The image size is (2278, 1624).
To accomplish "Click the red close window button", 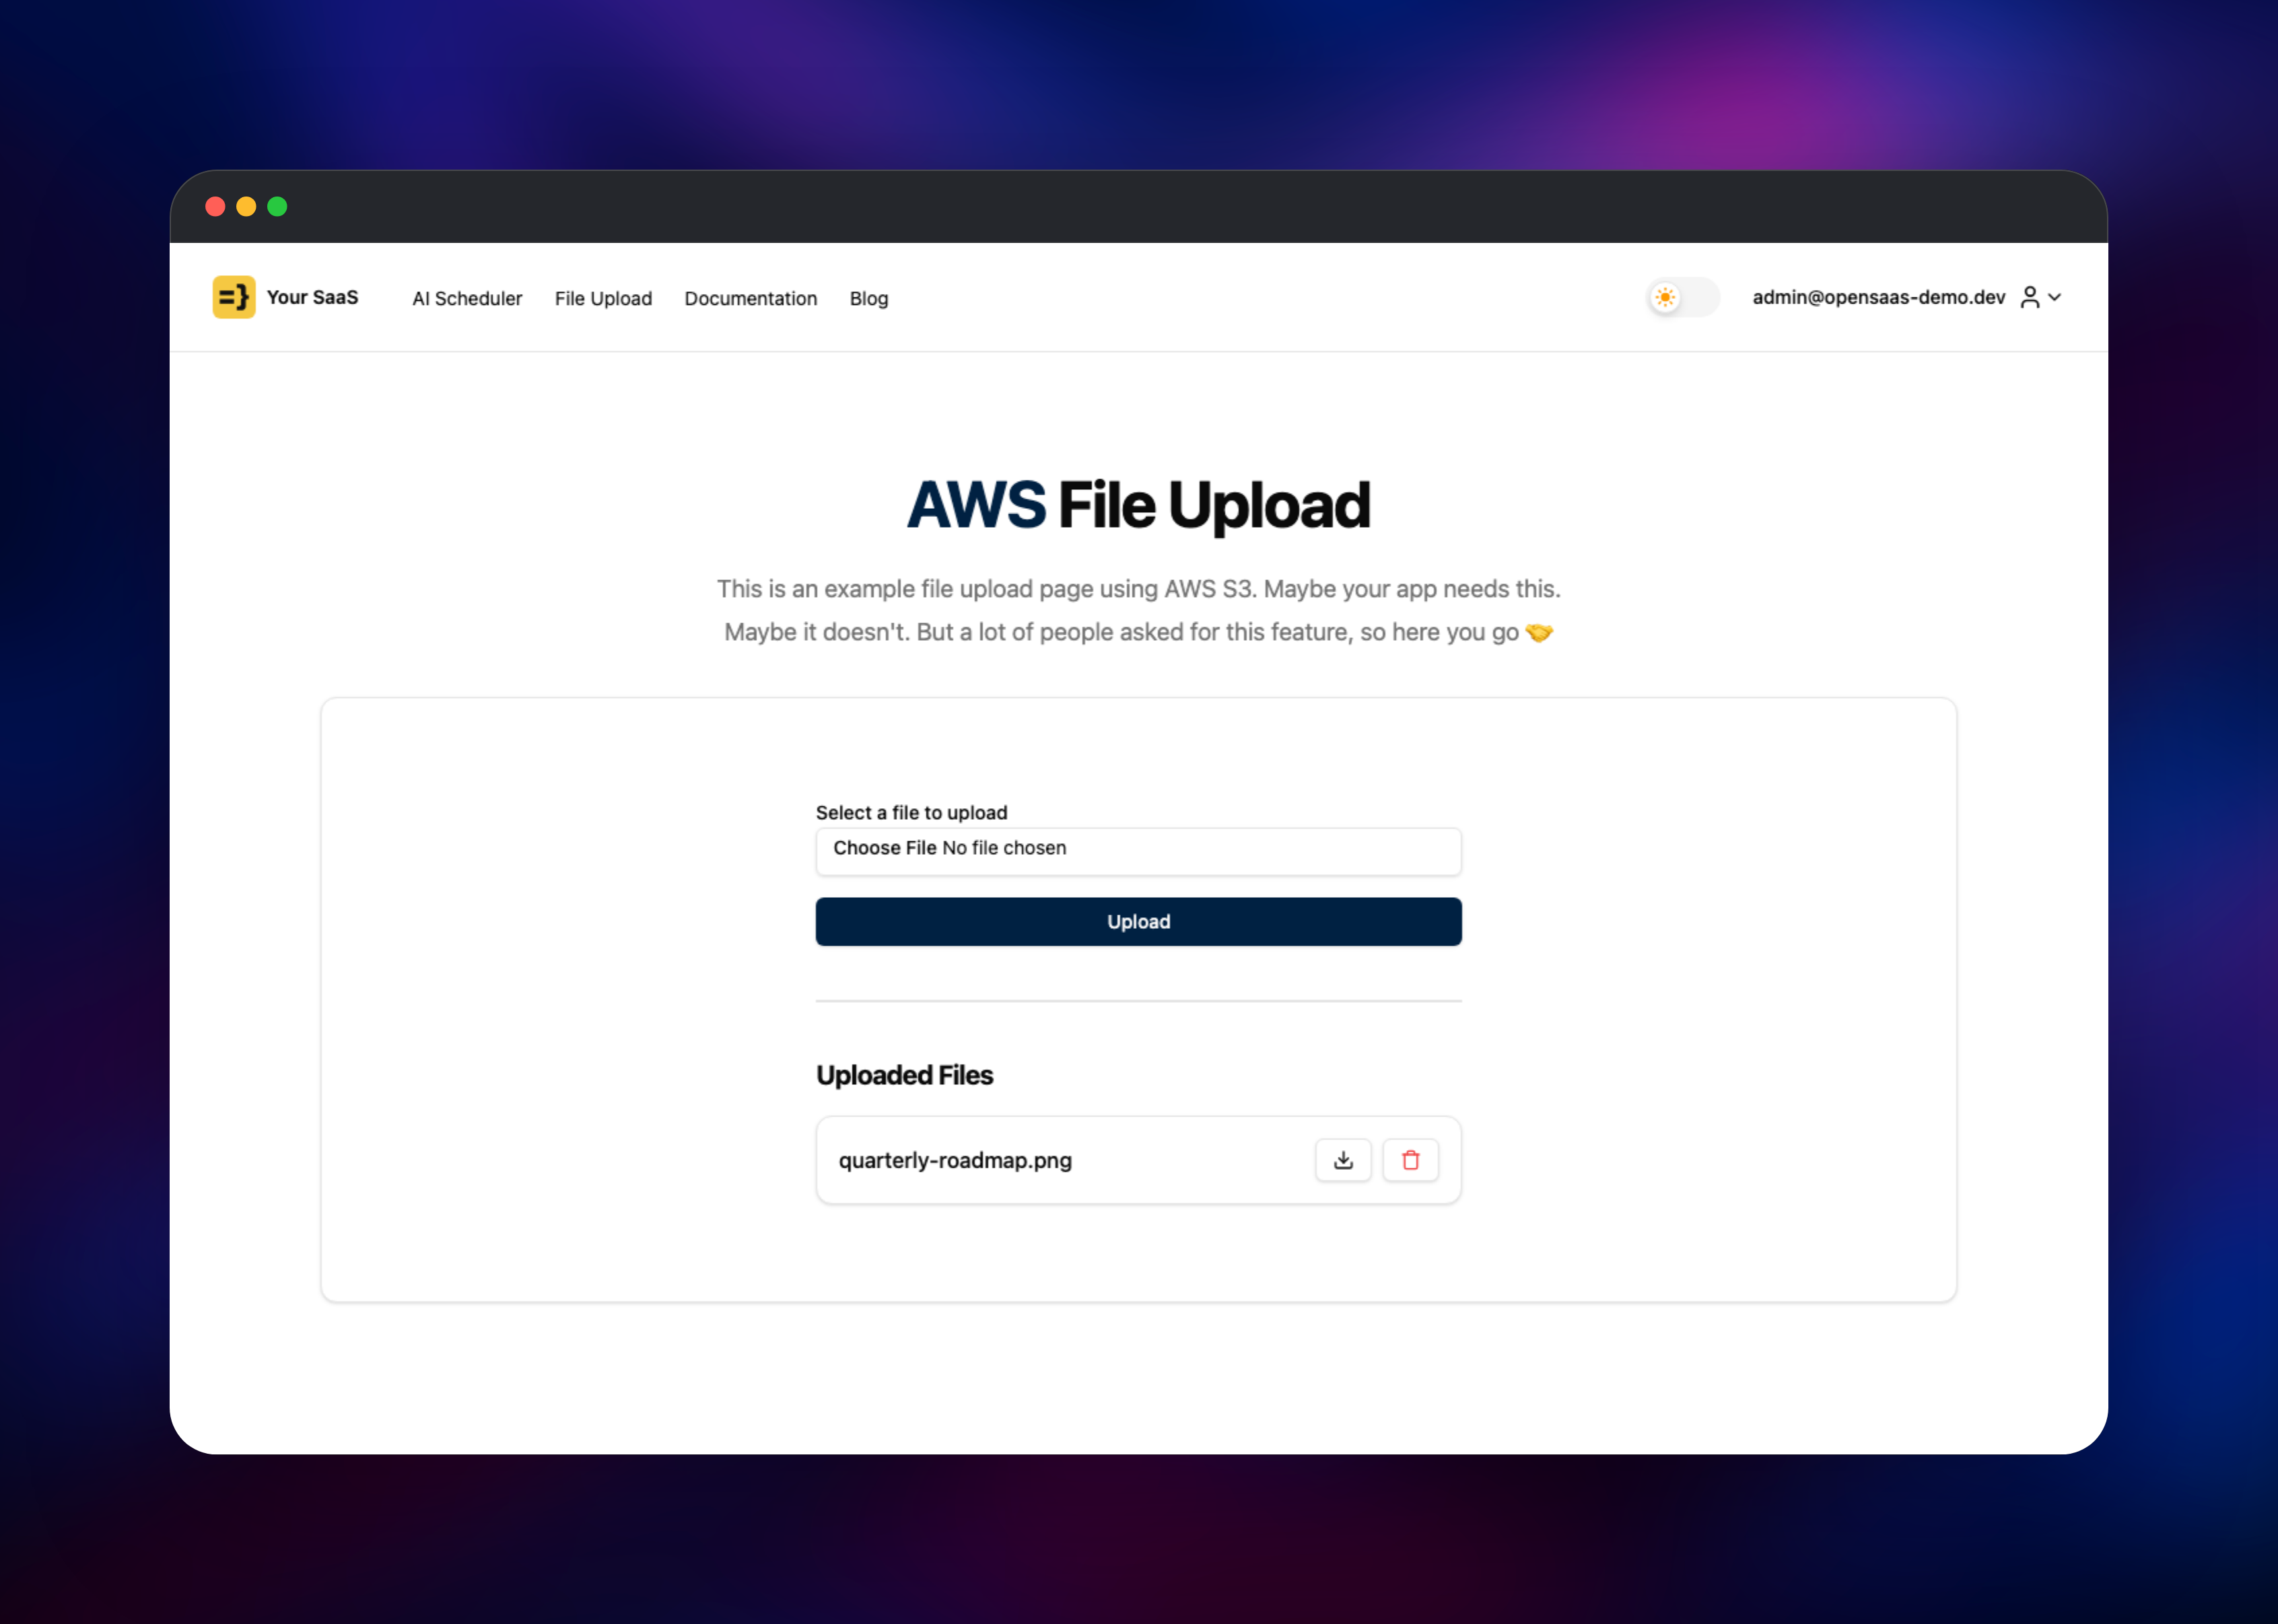I will [x=215, y=206].
